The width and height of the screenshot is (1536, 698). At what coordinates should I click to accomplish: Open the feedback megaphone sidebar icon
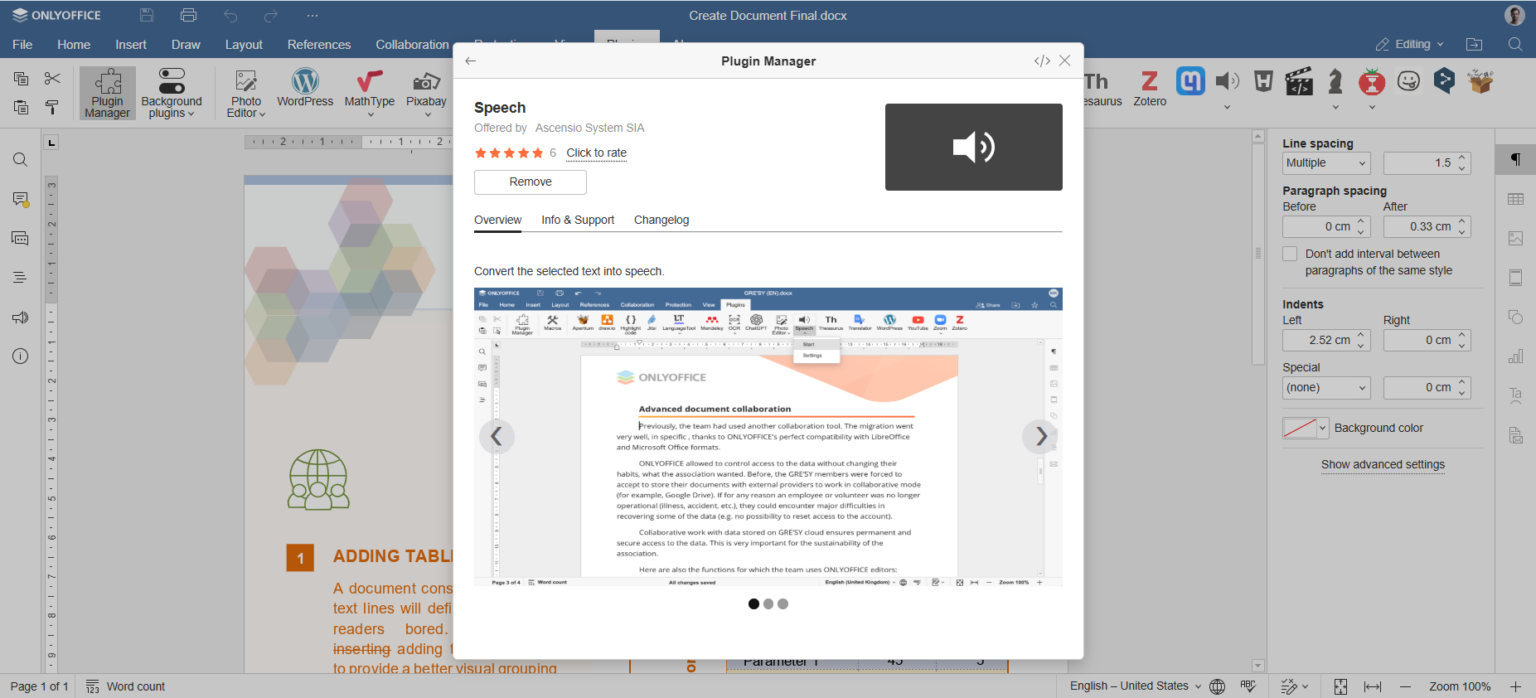(x=20, y=317)
